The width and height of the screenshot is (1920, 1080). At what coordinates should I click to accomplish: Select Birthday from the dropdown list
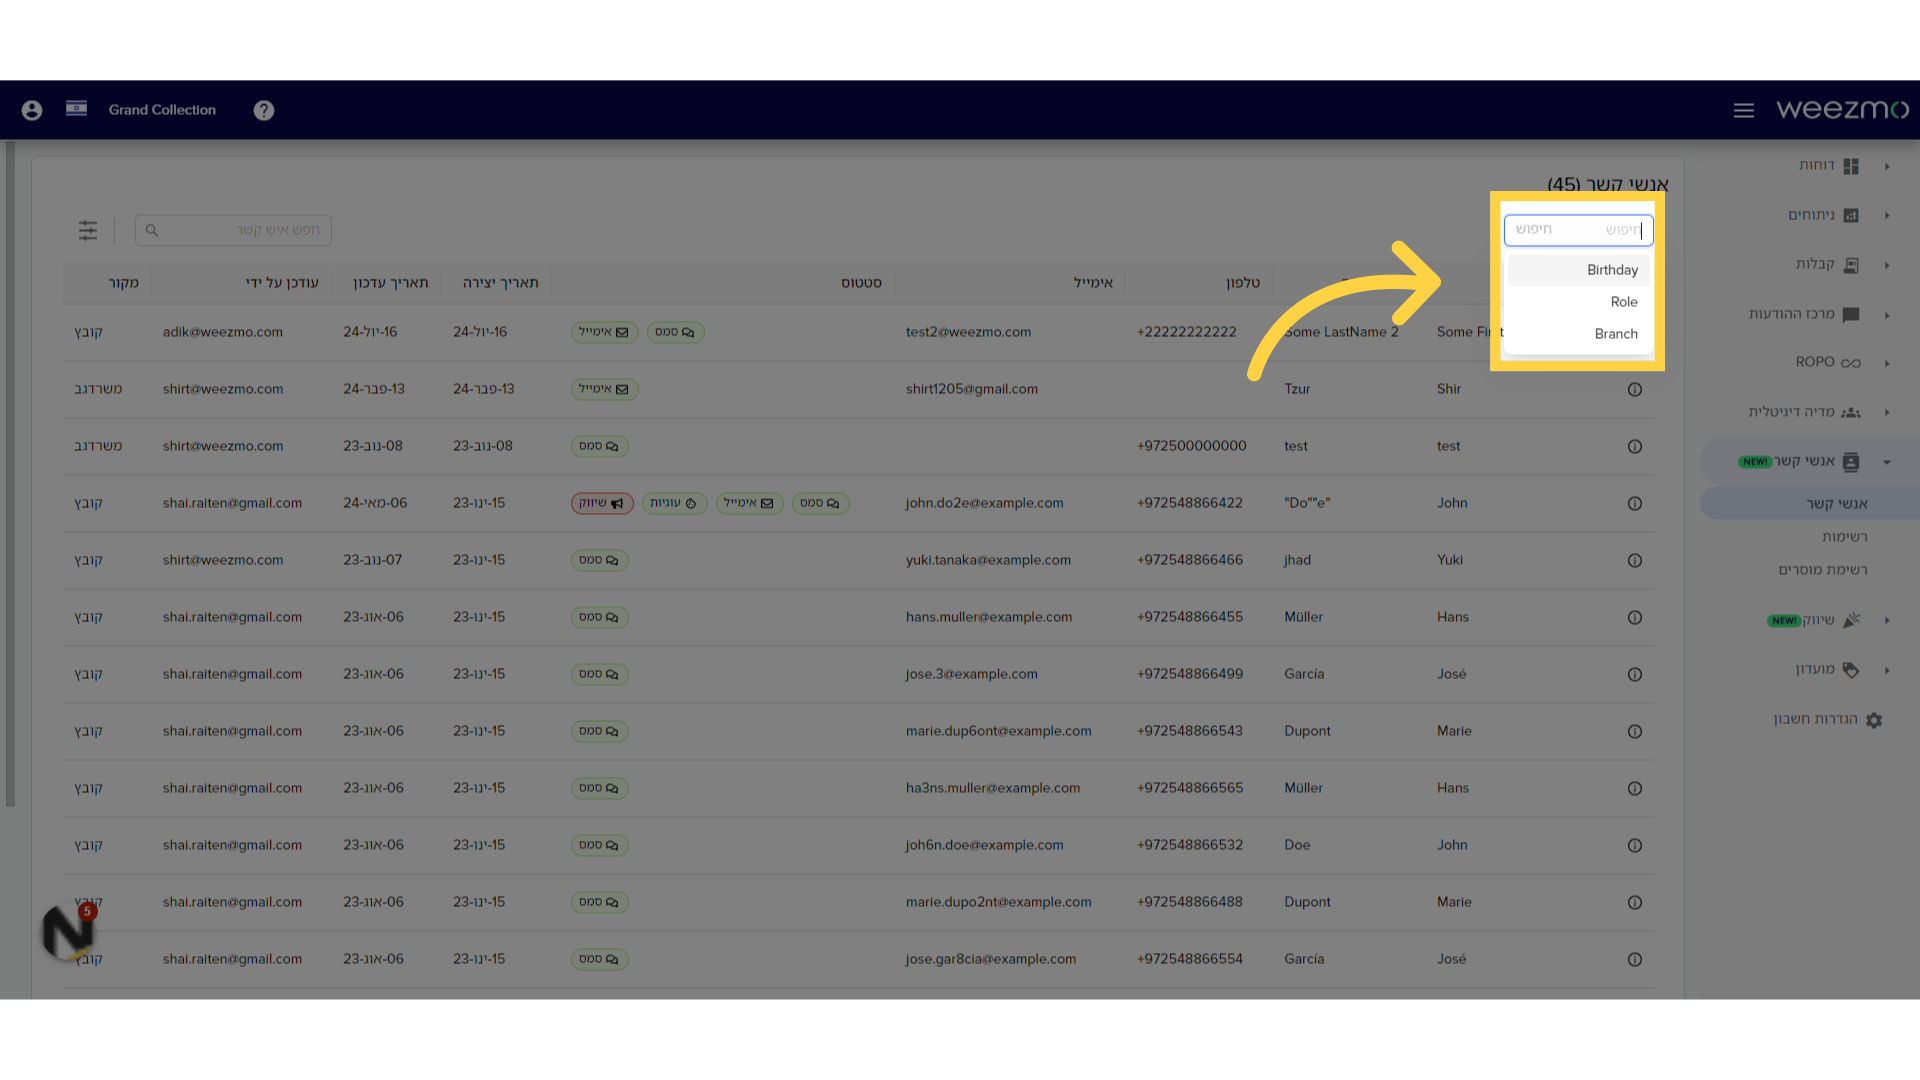point(1579,270)
